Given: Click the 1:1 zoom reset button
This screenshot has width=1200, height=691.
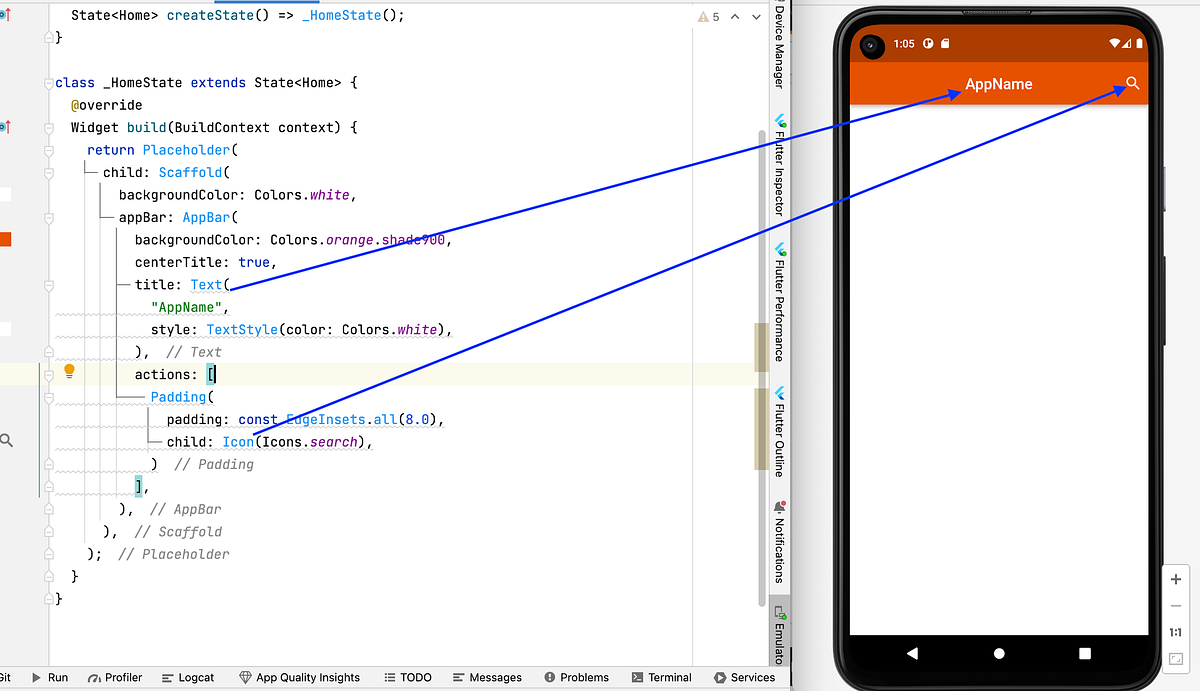Looking at the screenshot, I should pos(1175,632).
